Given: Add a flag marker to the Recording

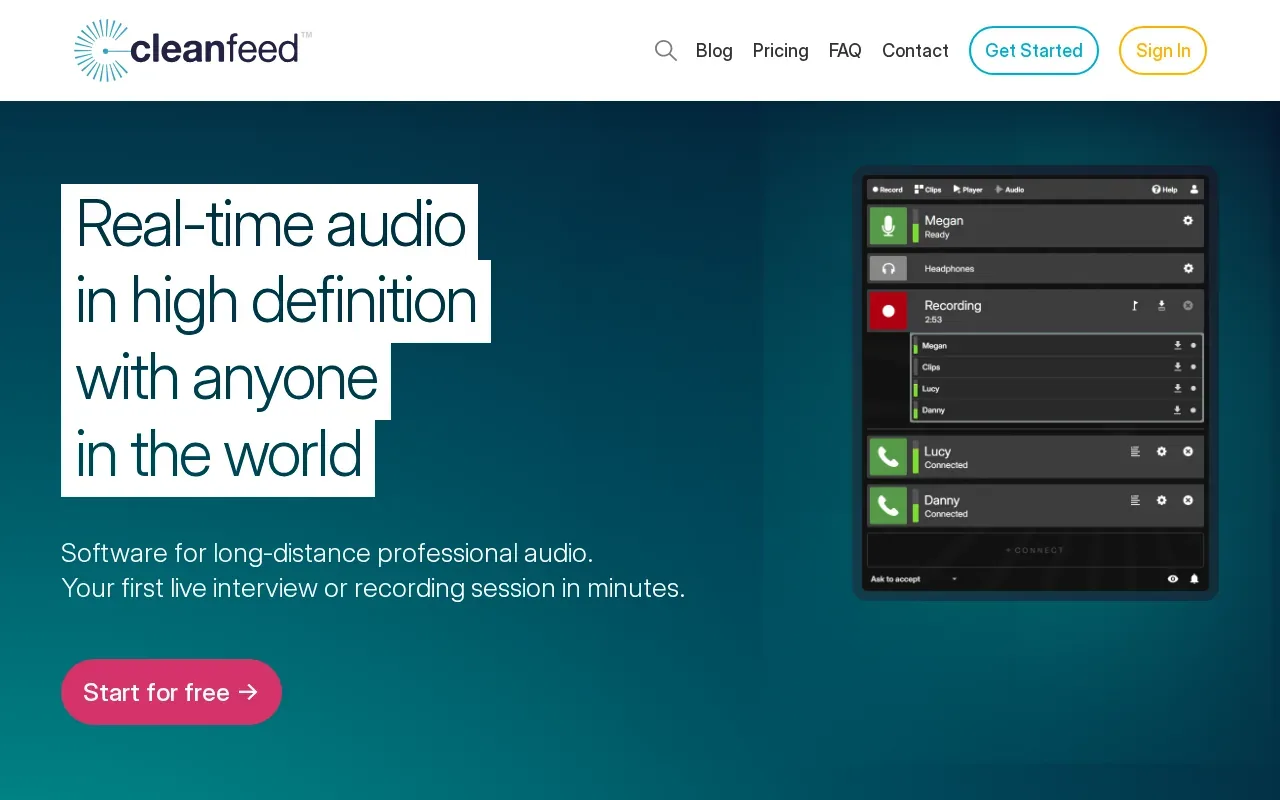Looking at the screenshot, I should pyautogui.click(x=1135, y=306).
